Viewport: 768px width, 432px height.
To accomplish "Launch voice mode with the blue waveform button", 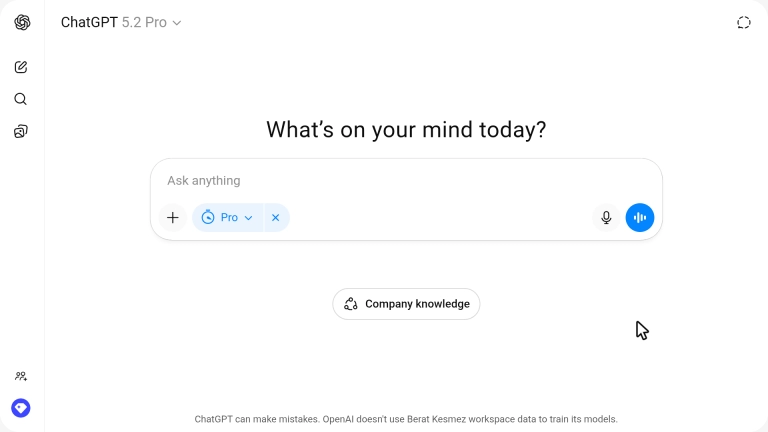I will coord(640,217).
